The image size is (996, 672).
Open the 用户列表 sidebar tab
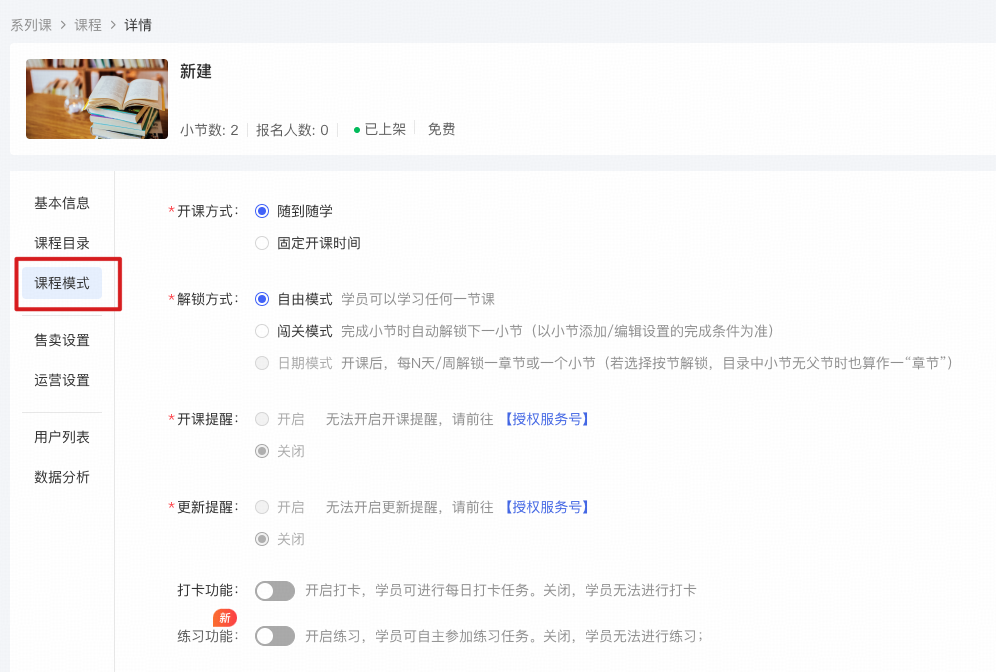click(62, 437)
